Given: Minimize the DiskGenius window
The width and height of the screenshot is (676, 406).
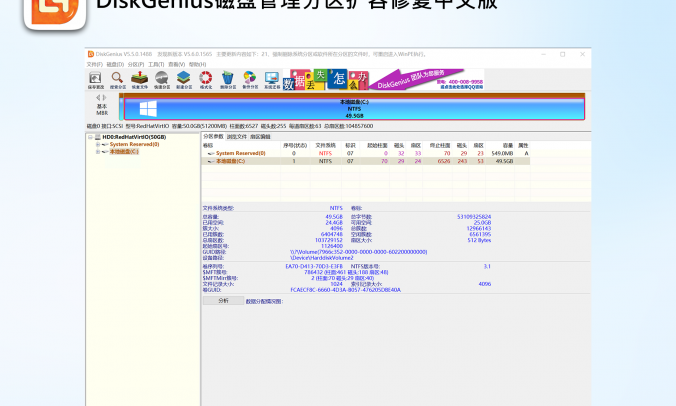Looking at the screenshot, I should click(x=543, y=54).
